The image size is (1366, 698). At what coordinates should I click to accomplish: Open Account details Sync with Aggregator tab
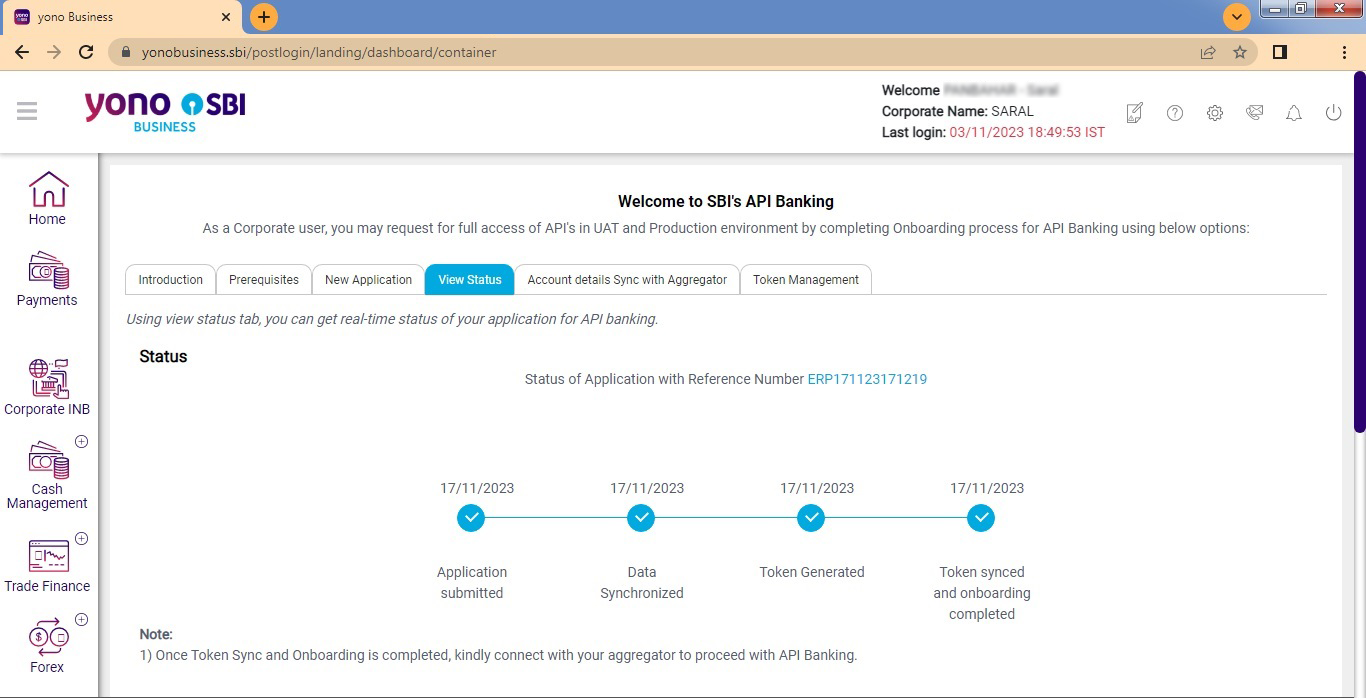627,280
